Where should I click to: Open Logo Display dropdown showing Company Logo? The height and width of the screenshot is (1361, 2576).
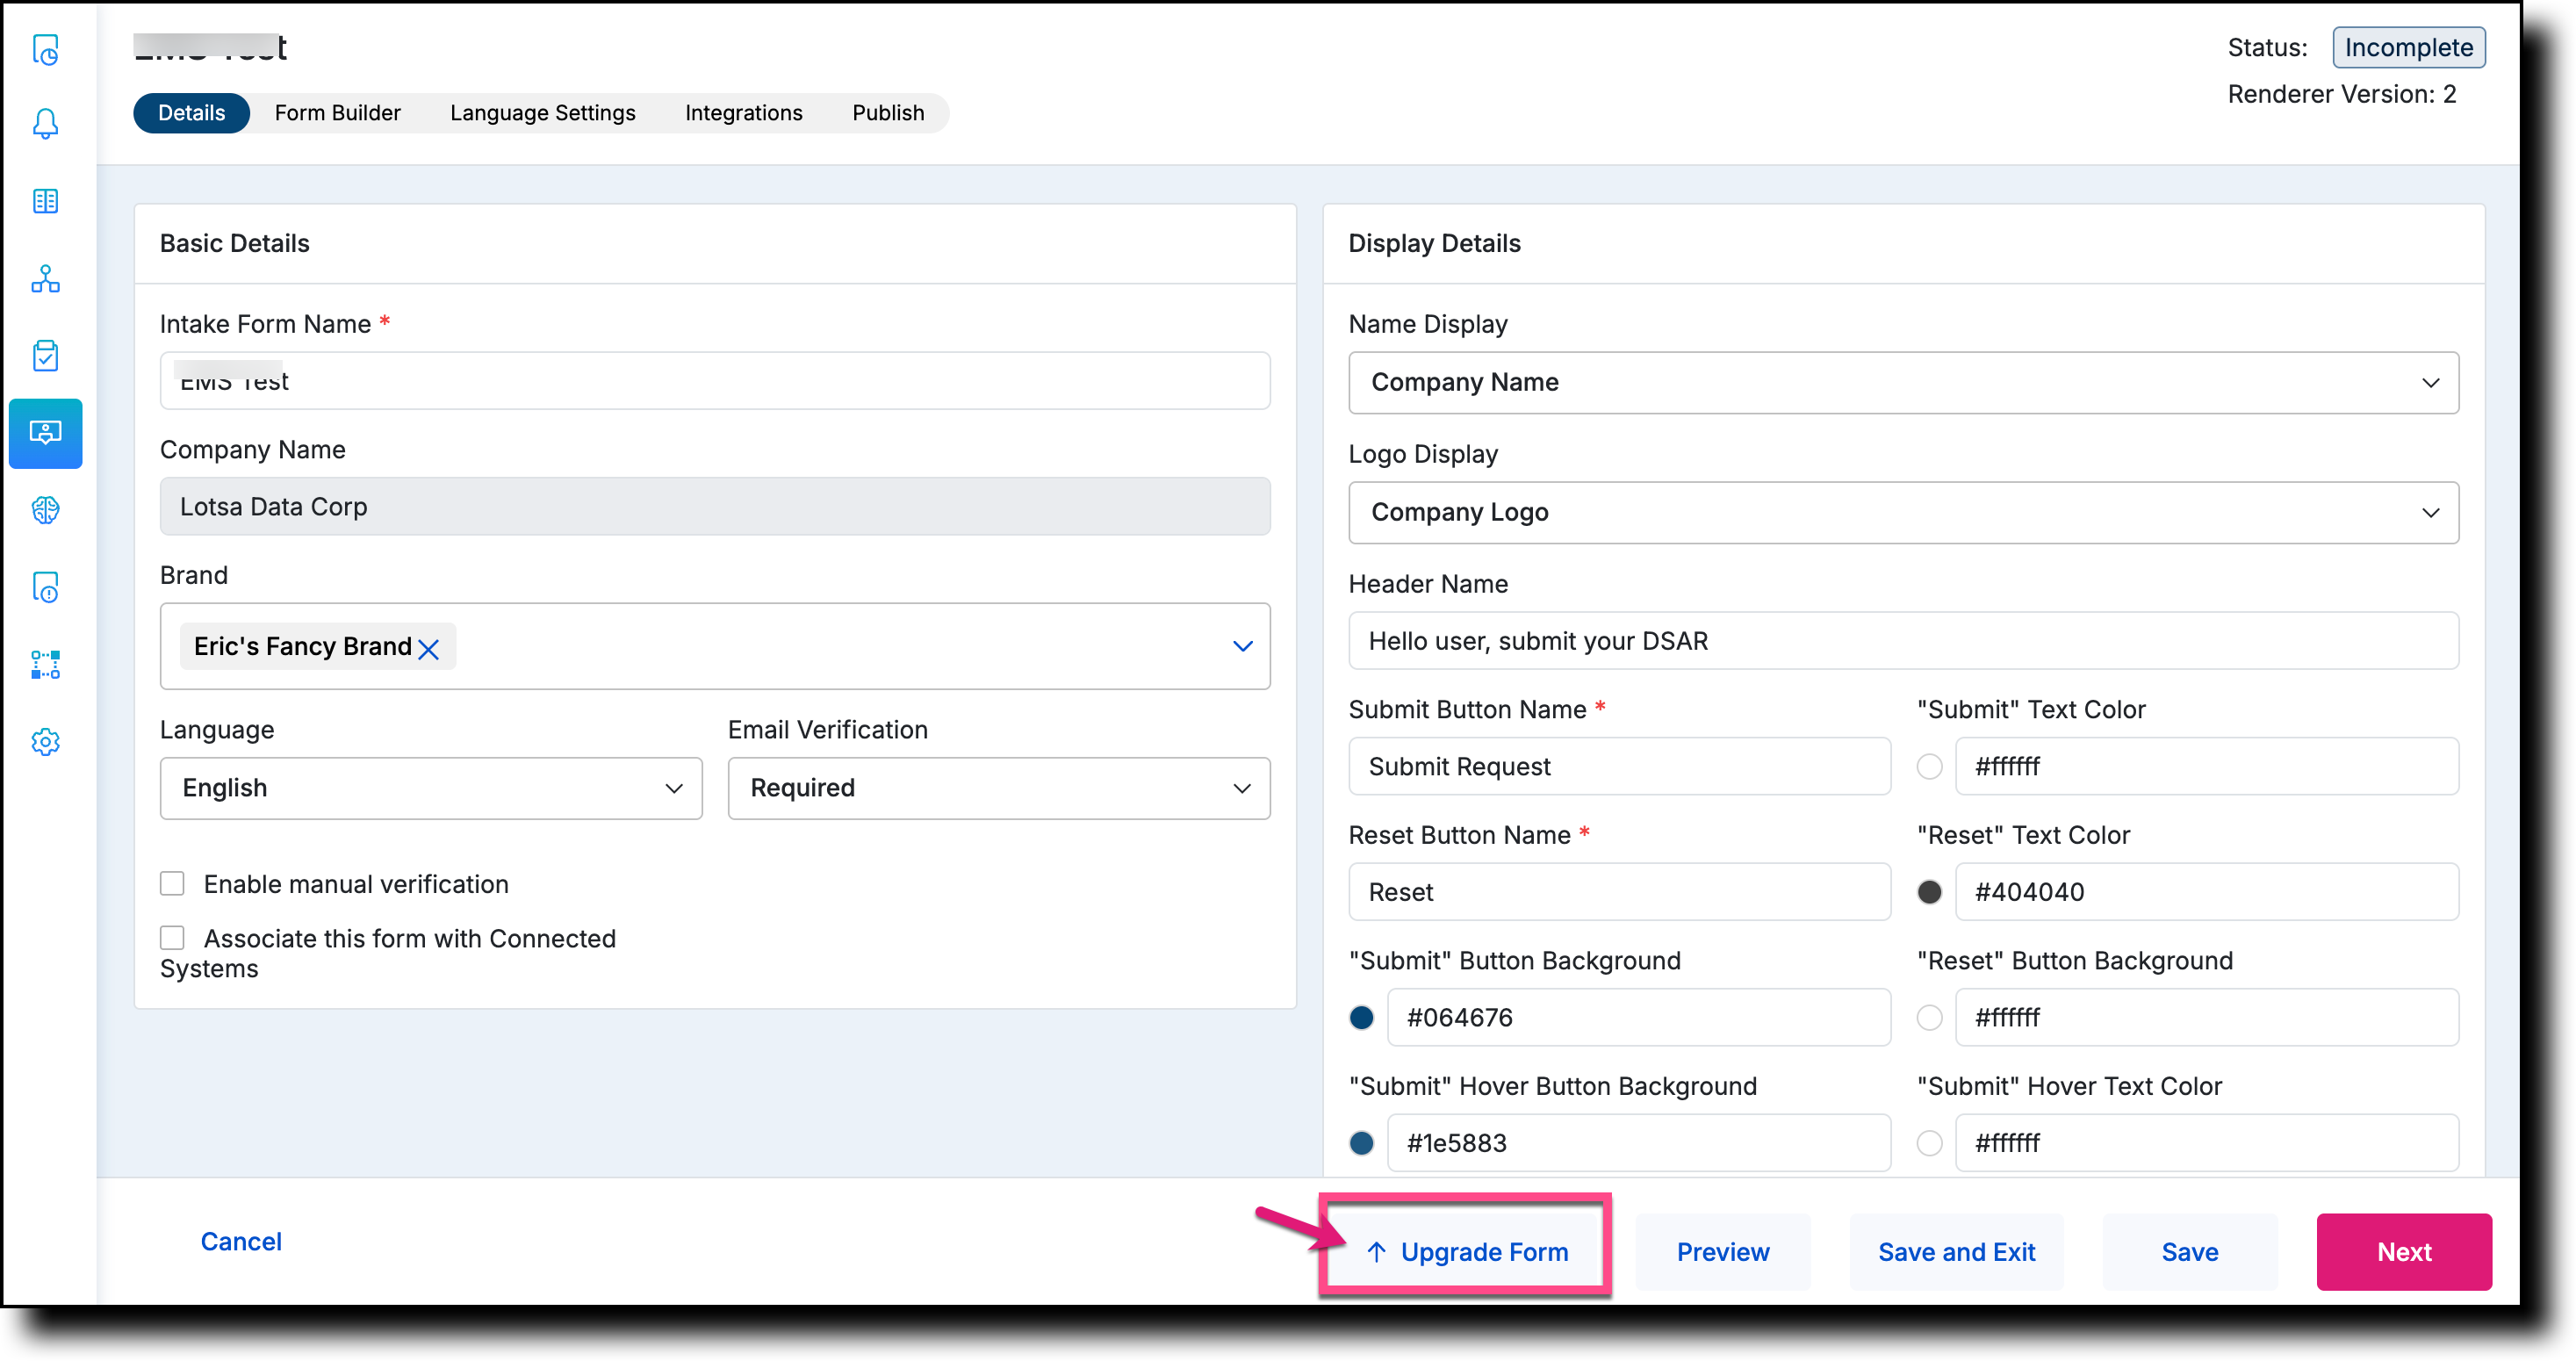(1903, 512)
